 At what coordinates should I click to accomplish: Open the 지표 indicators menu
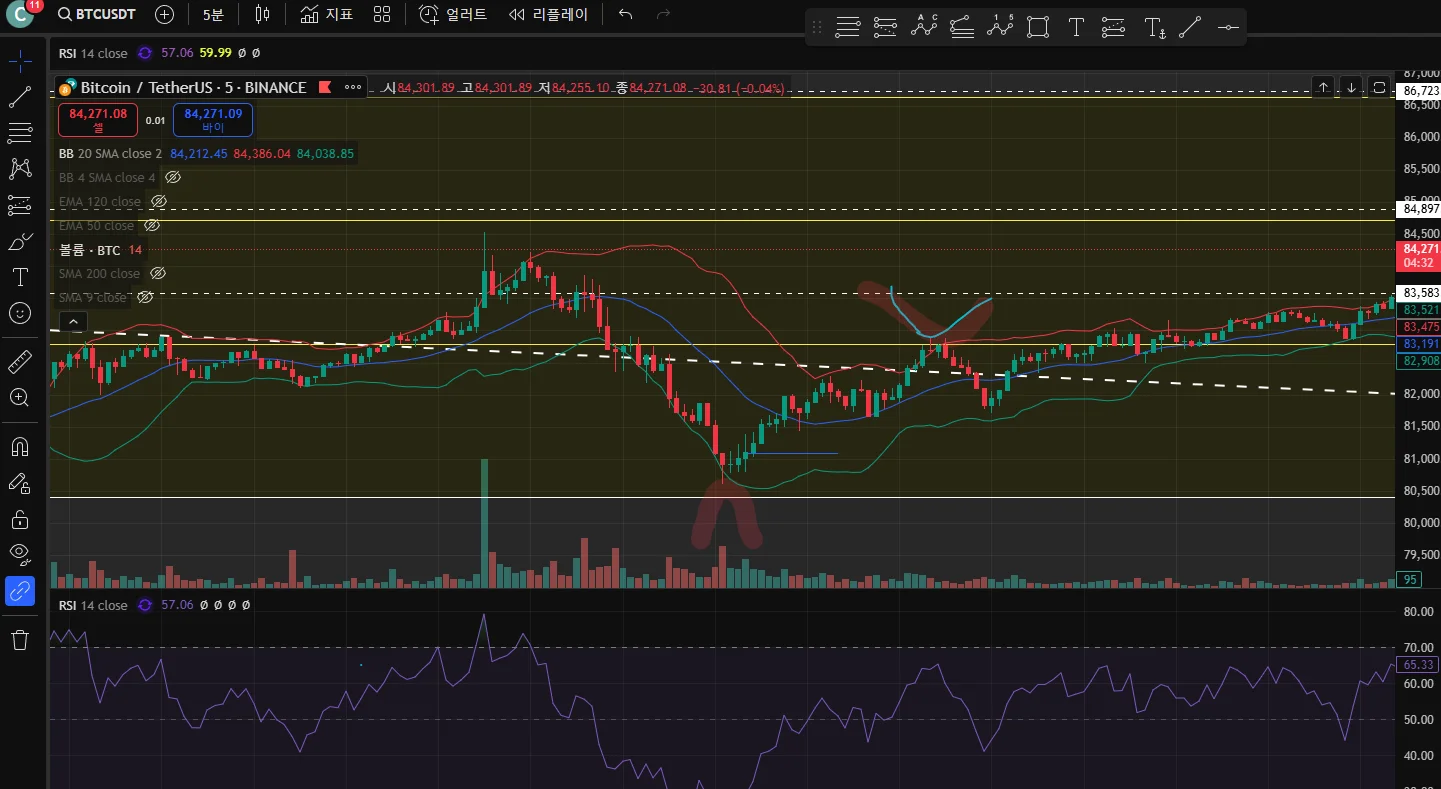point(327,15)
